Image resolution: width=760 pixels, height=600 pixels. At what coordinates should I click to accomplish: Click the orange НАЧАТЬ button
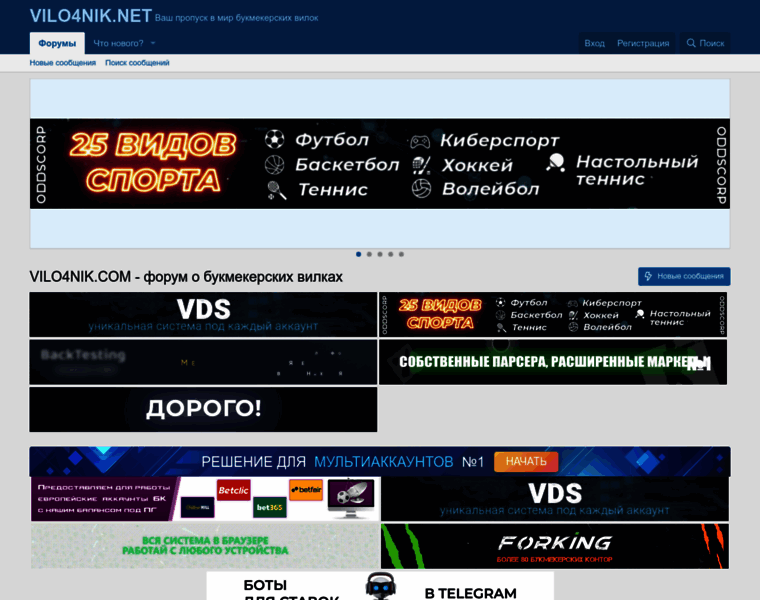pyautogui.click(x=526, y=461)
